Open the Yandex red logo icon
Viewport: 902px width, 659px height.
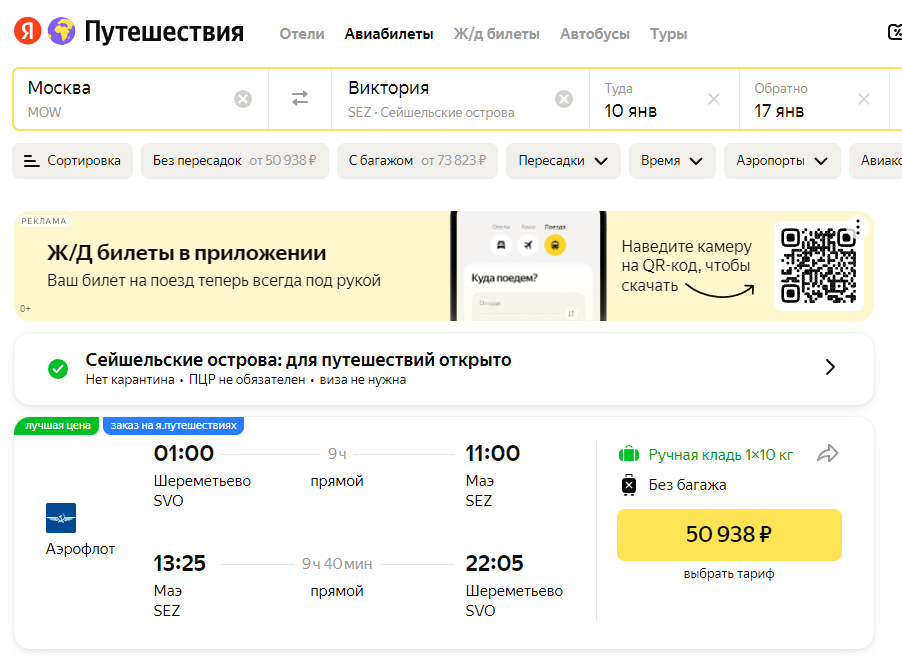[28, 31]
